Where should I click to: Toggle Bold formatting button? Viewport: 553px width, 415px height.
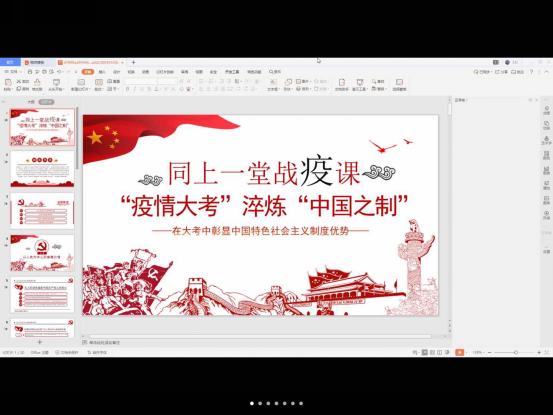coord(127,89)
